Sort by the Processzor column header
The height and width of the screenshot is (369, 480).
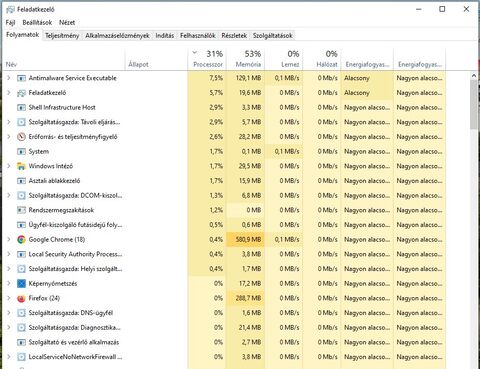[x=207, y=59]
